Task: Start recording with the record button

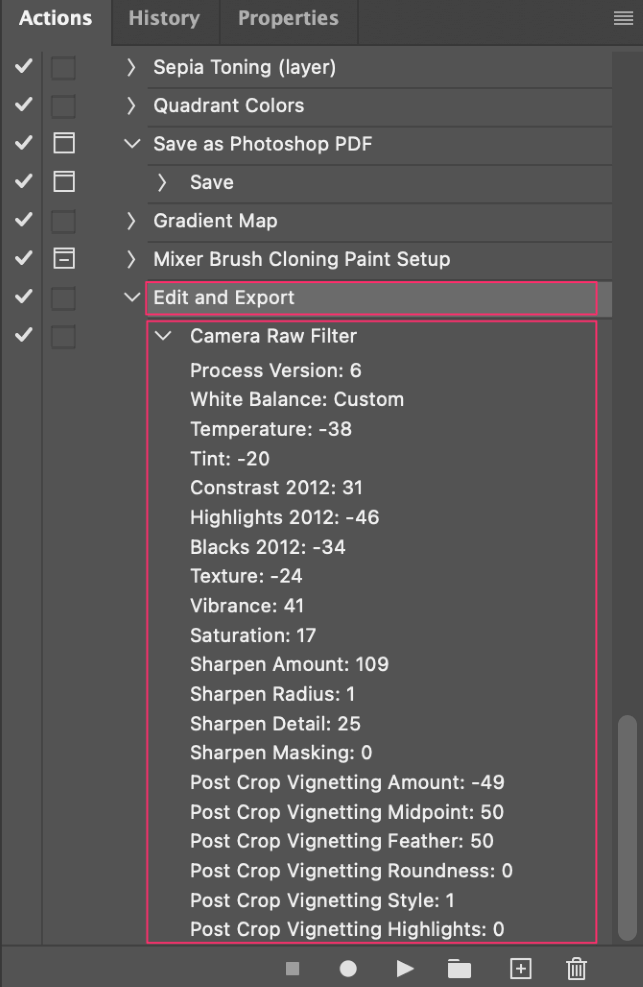Action: (x=348, y=968)
